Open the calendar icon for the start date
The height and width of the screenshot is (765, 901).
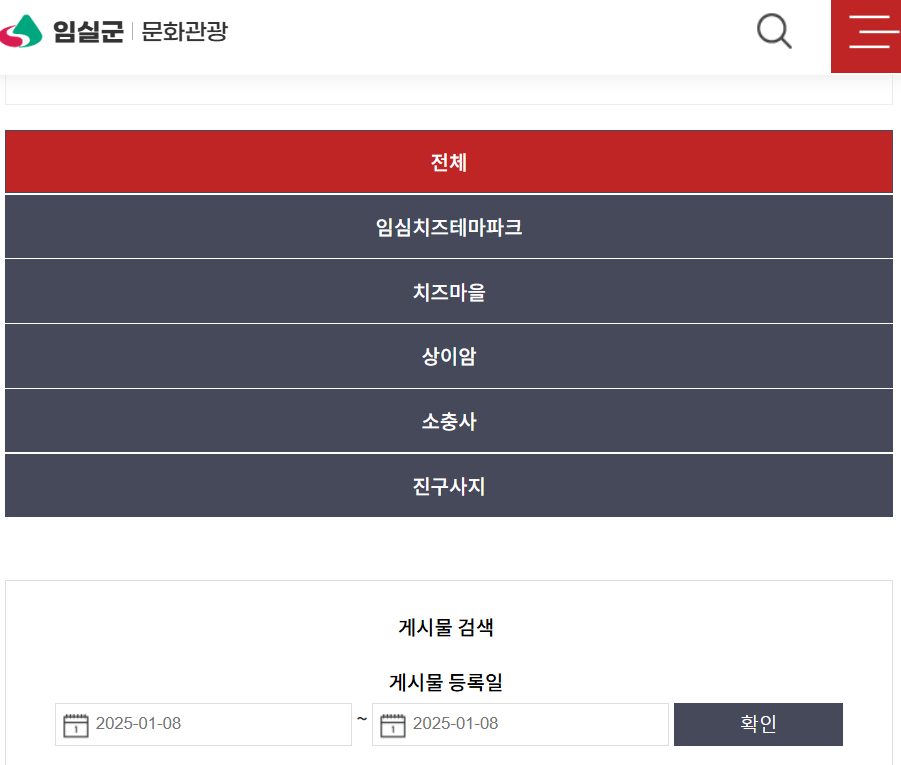tap(76, 724)
